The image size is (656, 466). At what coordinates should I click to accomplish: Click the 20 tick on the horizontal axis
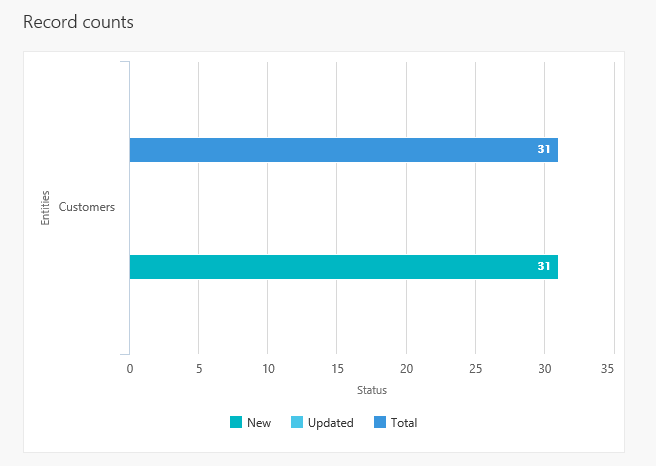[406, 369]
